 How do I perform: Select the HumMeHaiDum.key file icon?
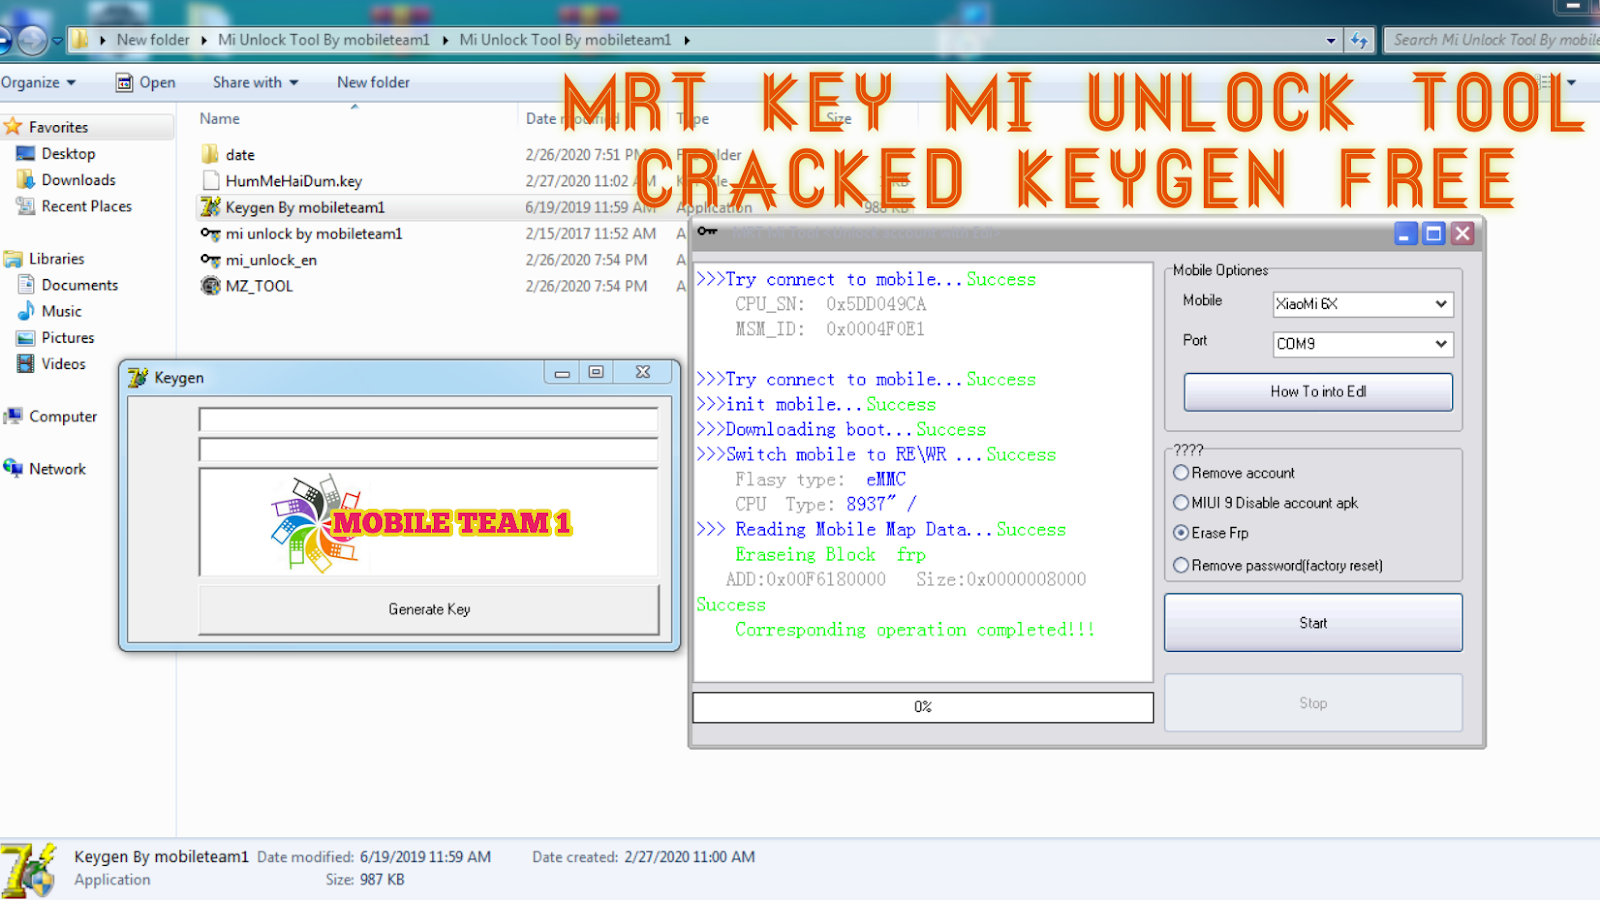click(x=210, y=181)
